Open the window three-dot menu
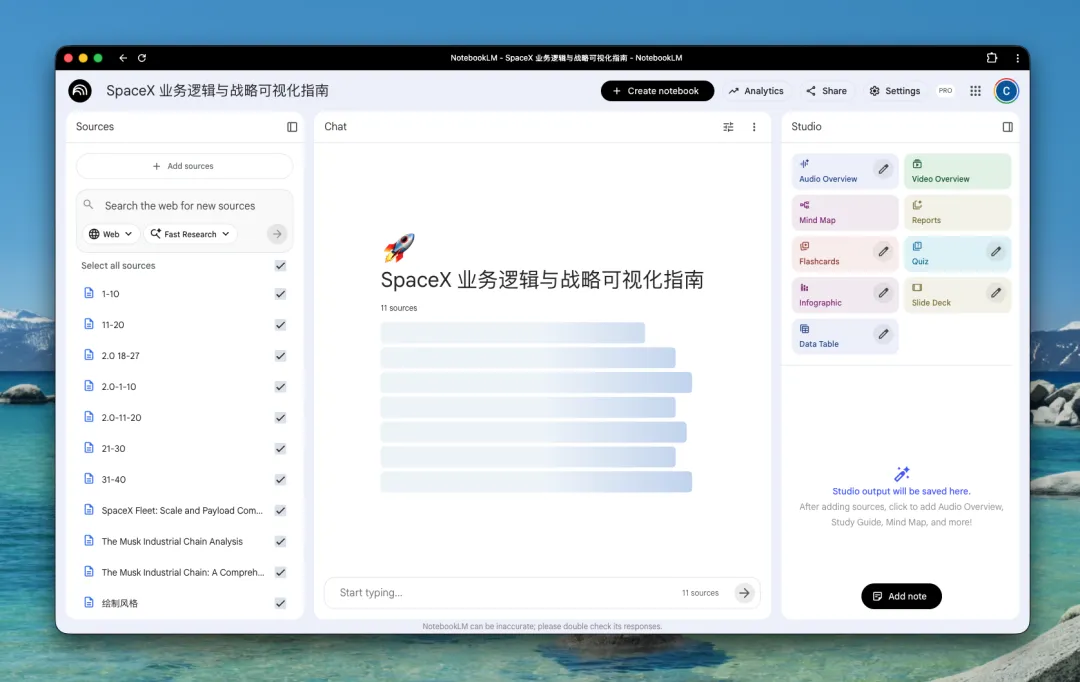This screenshot has height=682, width=1080. point(1017,58)
